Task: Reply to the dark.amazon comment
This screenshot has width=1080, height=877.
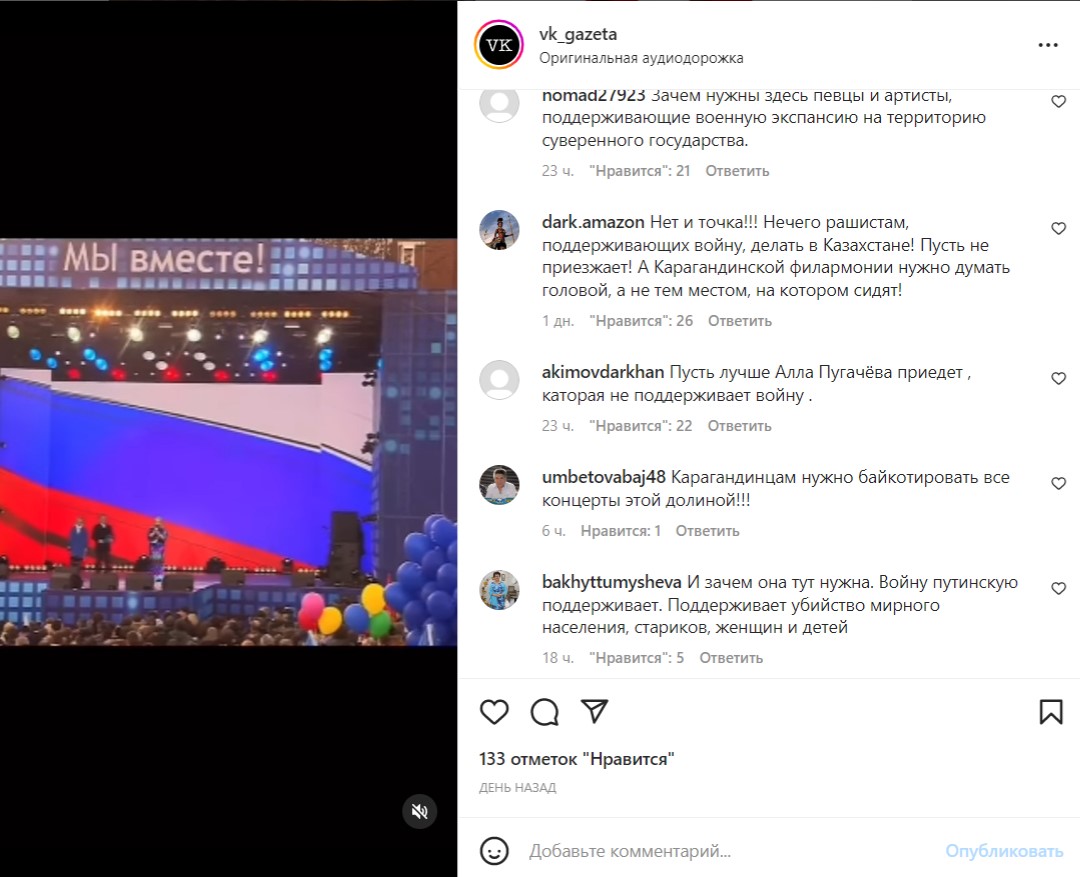Action: click(x=740, y=321)
